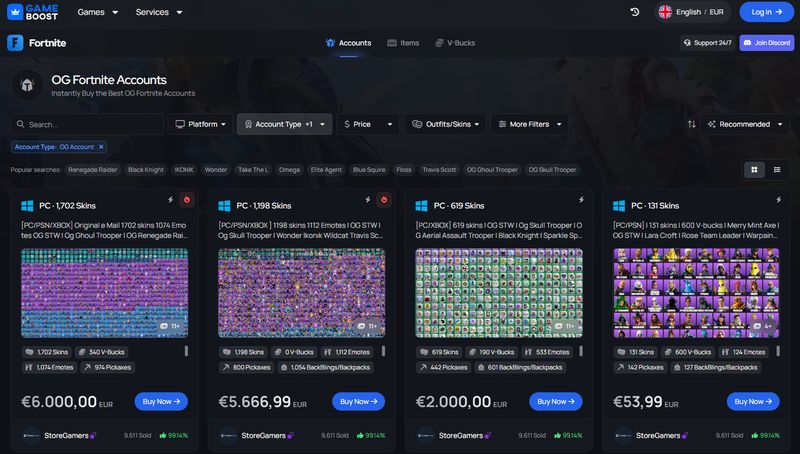Click the image count badge on the 1,702 Skins thumbnail
The width and height of the screenshot is (800, 454).
pos(170,326)
